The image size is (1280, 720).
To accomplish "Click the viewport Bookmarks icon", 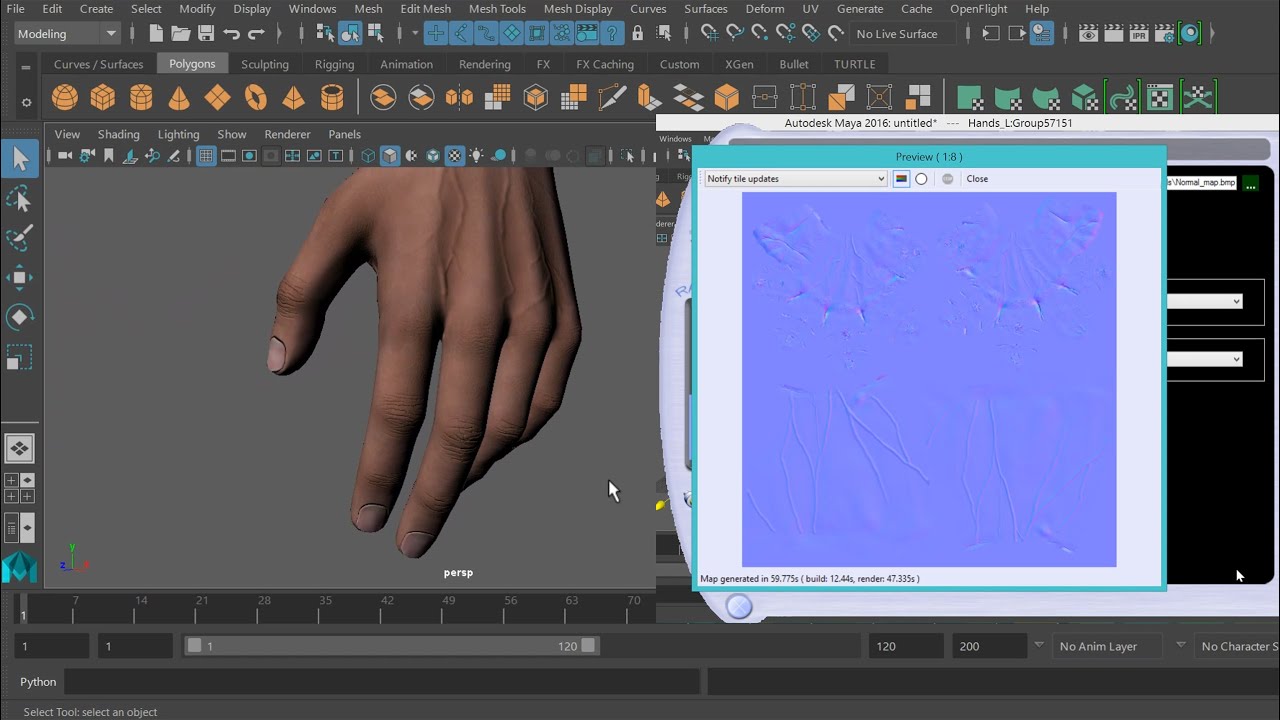I will pos(109,155).
